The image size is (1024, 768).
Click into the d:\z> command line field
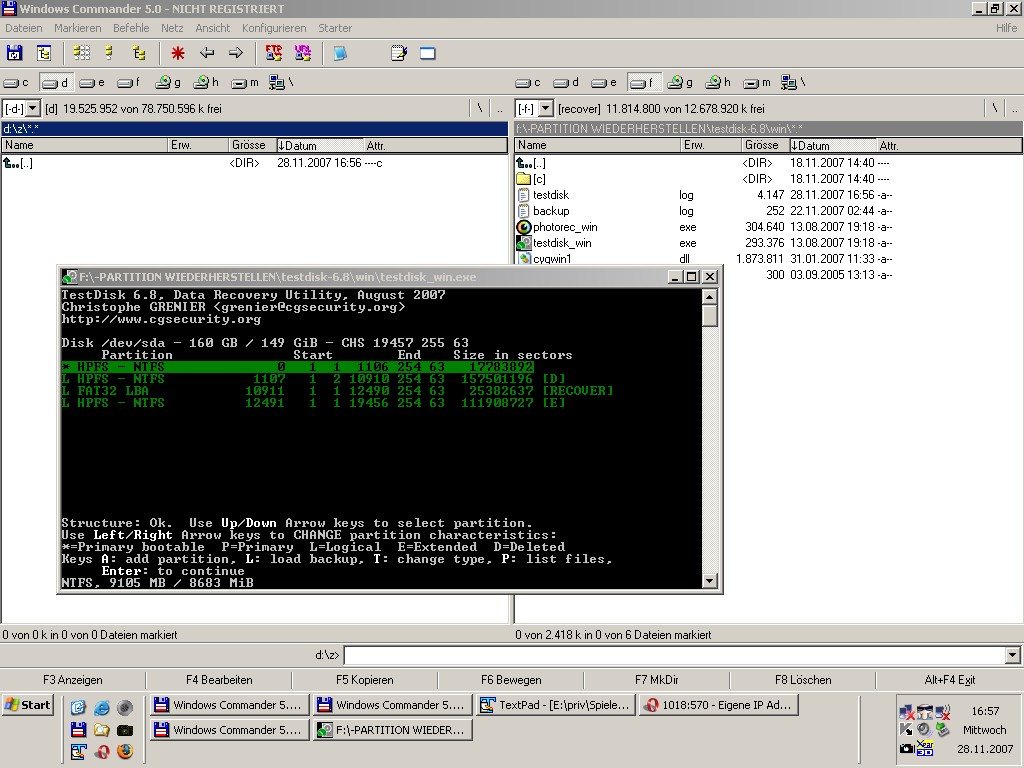(675, 654)
